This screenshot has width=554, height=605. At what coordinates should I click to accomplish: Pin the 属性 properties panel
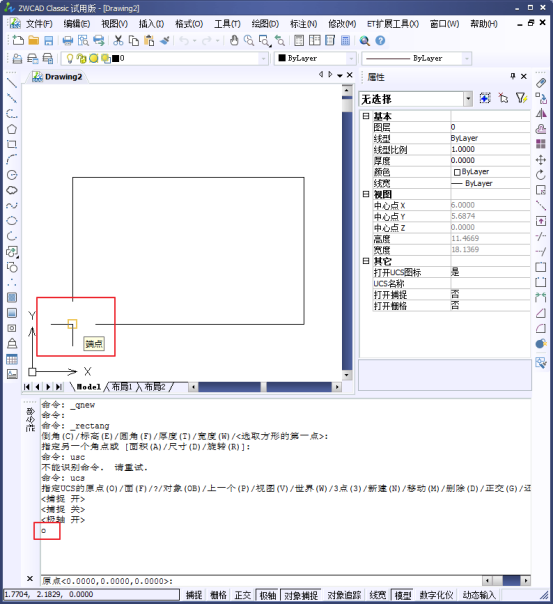click(x=513, y=76)
